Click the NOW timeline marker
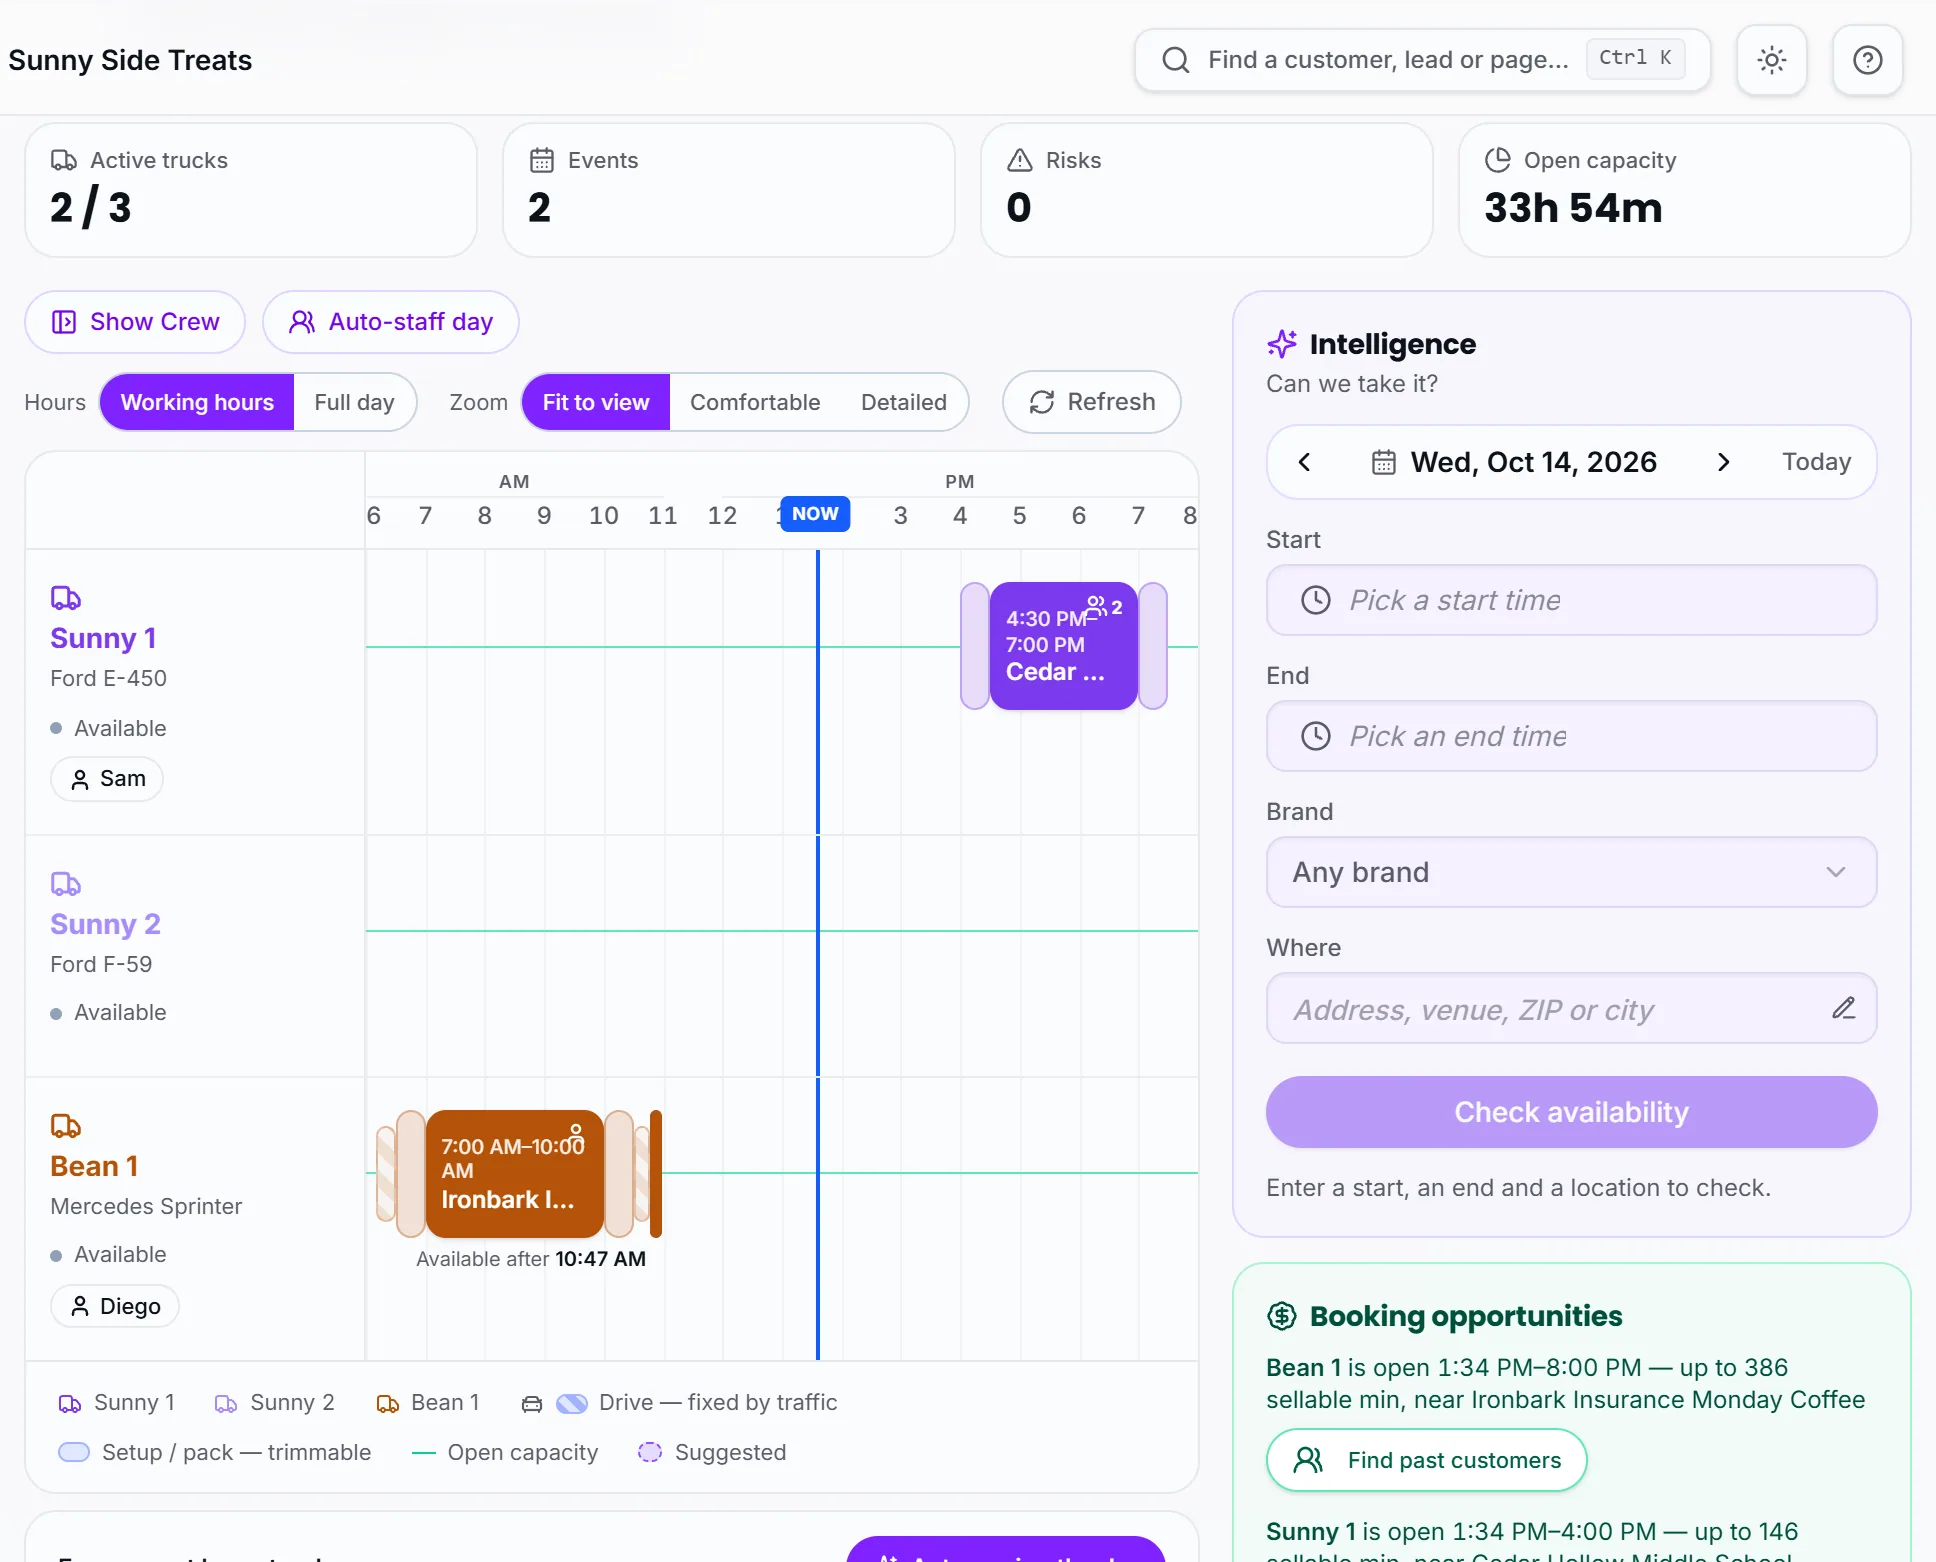The width and height of the screenshot is (1936, 1562). (x=815, y=514)
